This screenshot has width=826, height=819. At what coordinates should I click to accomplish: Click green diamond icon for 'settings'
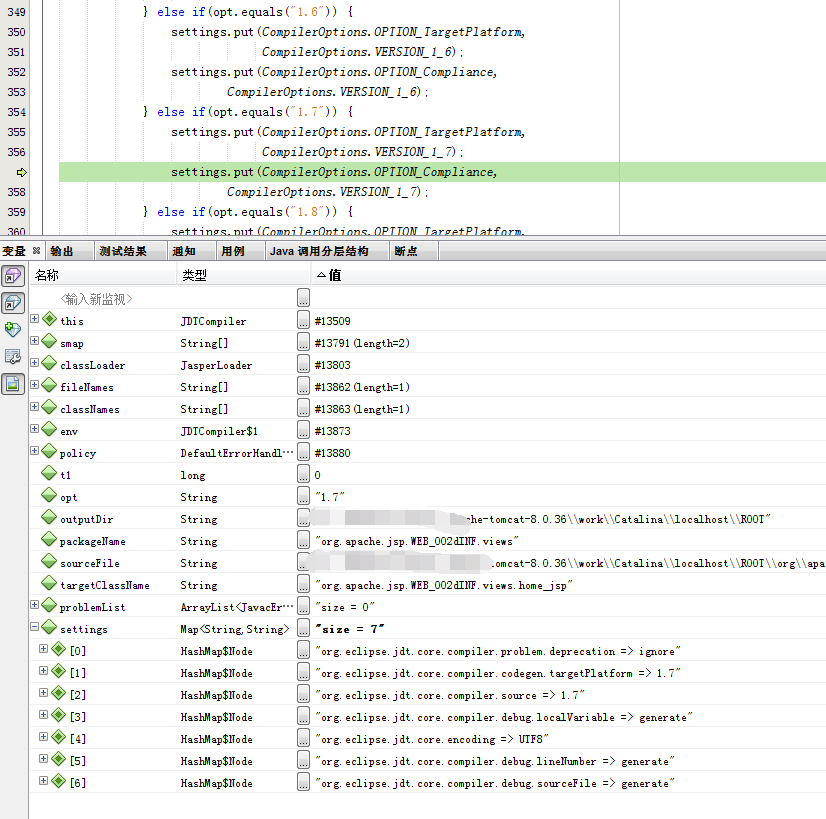[x=50, y=627]
